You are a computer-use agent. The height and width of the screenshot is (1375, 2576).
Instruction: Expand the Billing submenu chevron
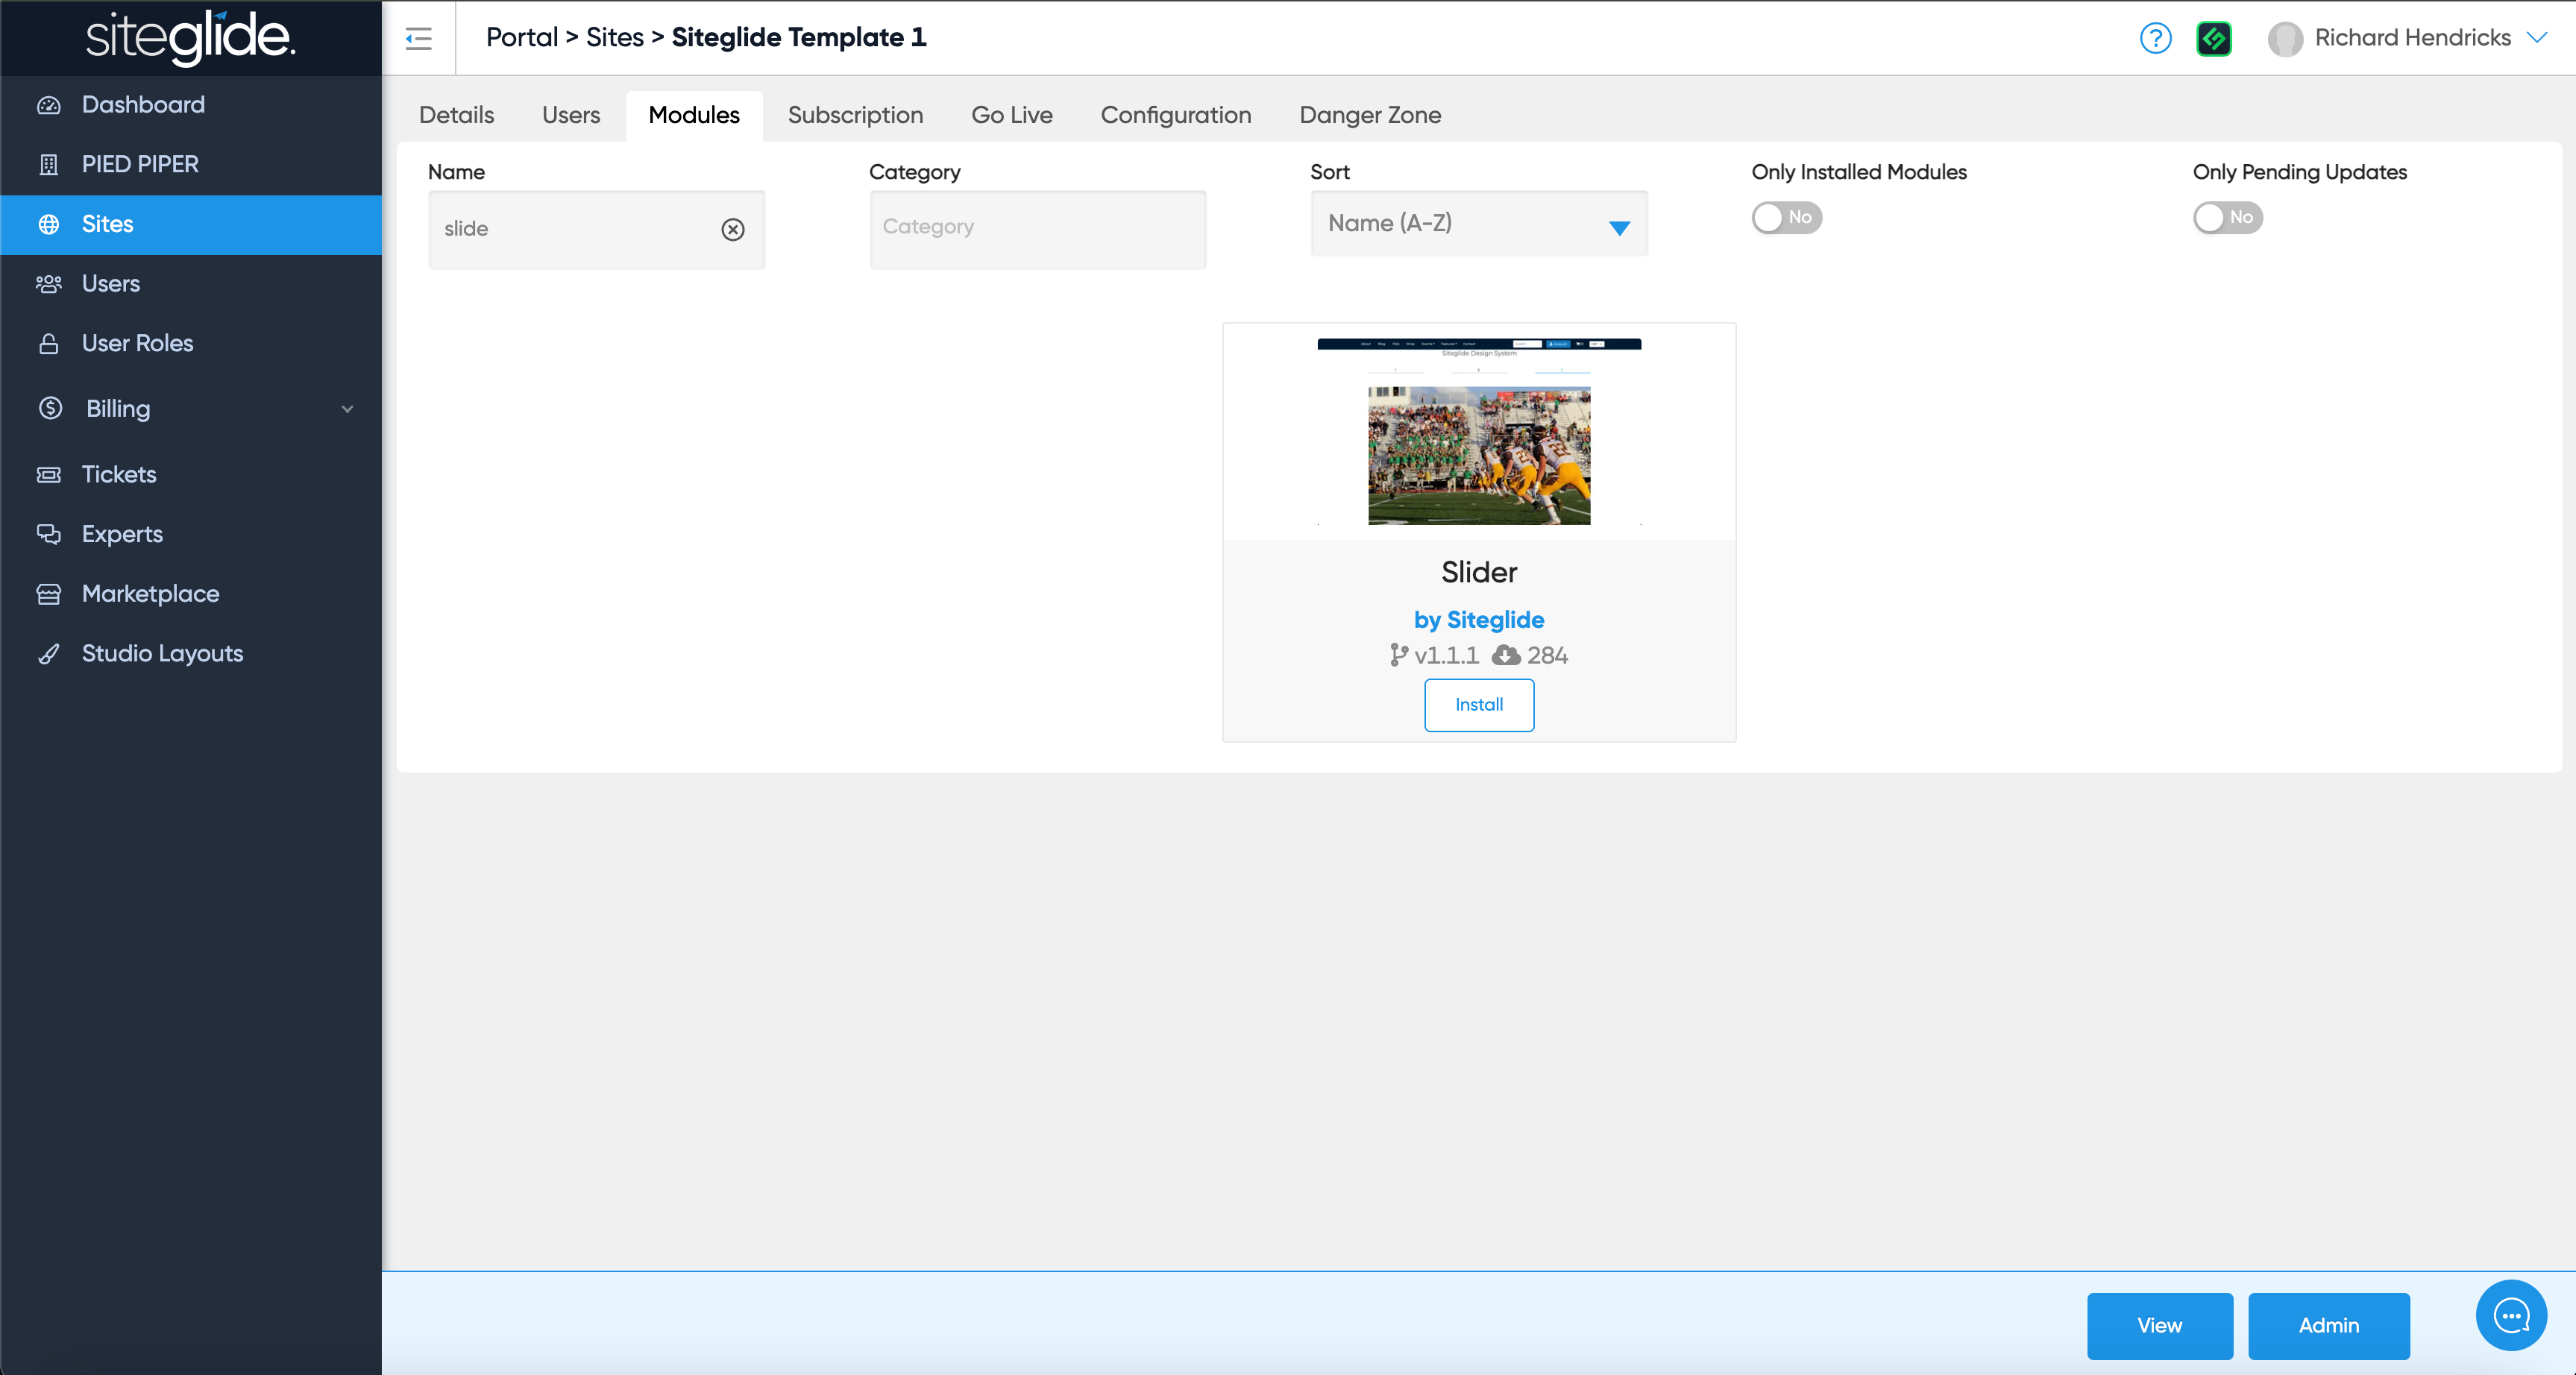(x=347, y=408)
